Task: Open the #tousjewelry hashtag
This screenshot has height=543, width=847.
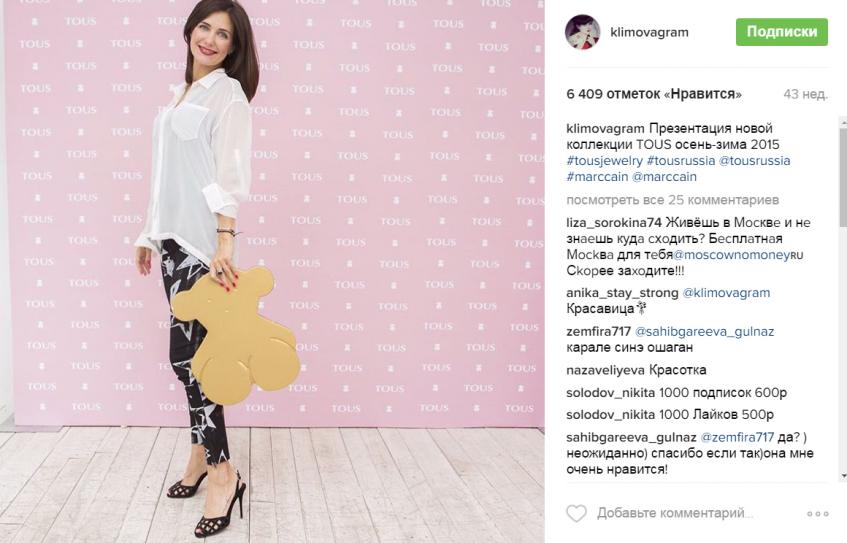Action: [604, 160]
